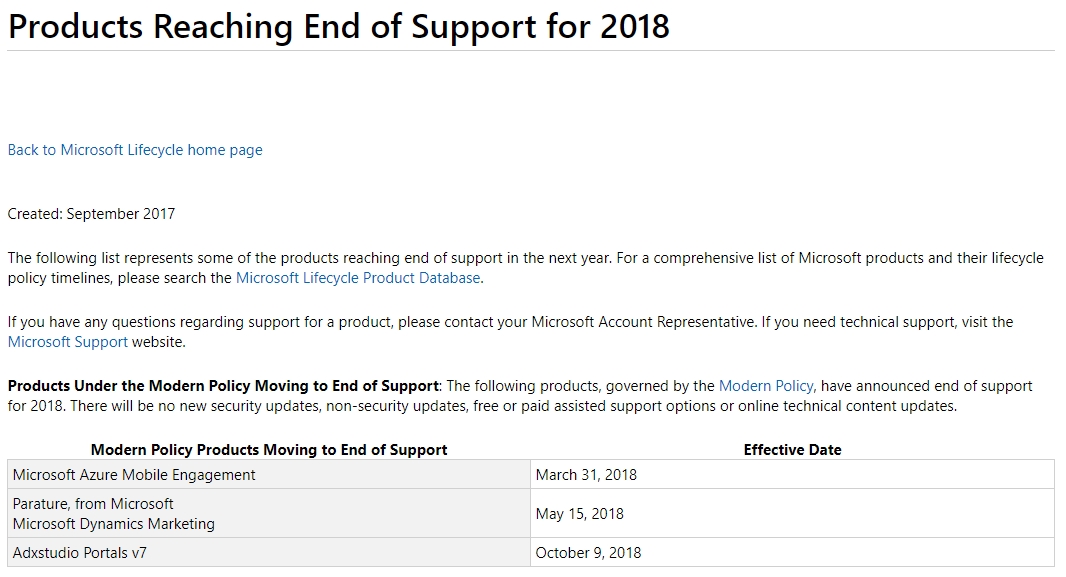
Task: Select the May 15, 2018 date cell
Action: click(579, 514)
